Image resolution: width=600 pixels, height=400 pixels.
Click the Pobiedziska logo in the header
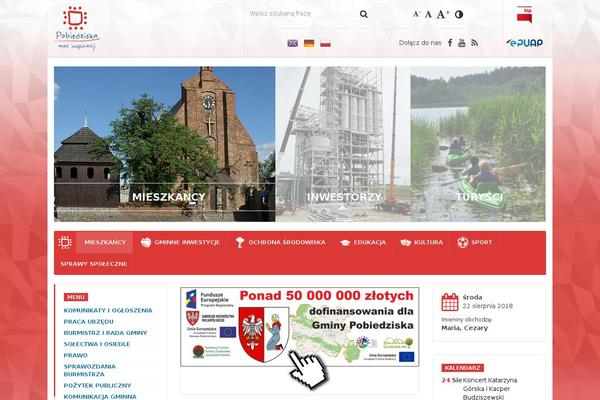78,28
